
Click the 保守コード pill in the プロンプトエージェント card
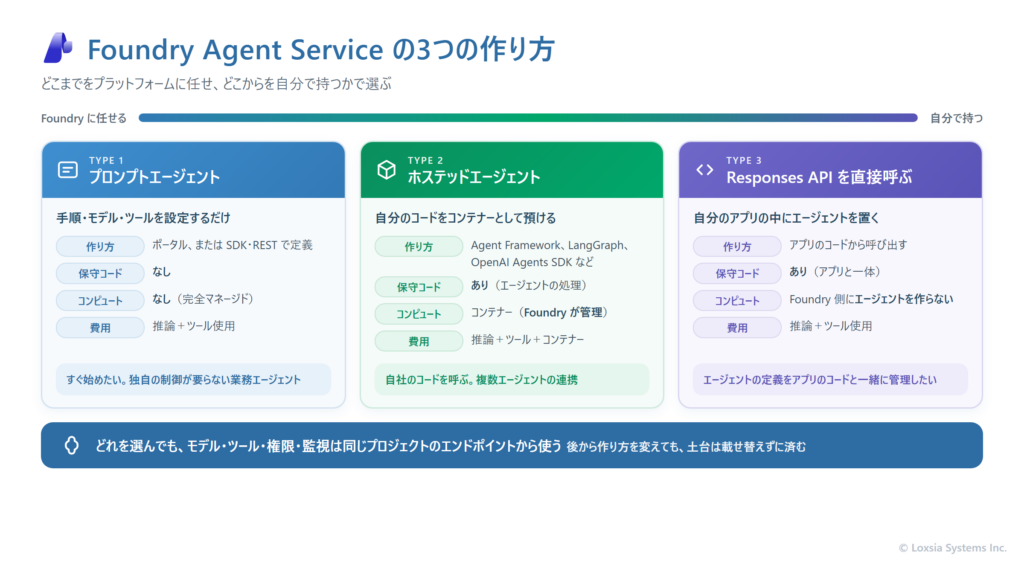tap(100, 273)
